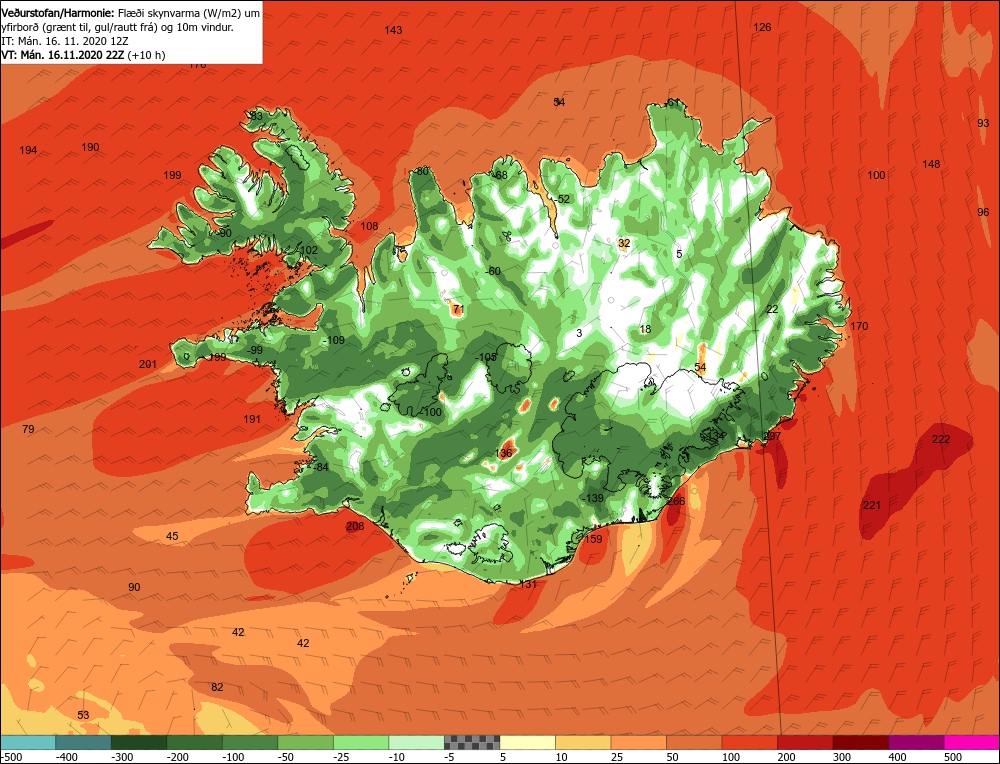Click the light green -25 to -10 swatch

[361, 742]
